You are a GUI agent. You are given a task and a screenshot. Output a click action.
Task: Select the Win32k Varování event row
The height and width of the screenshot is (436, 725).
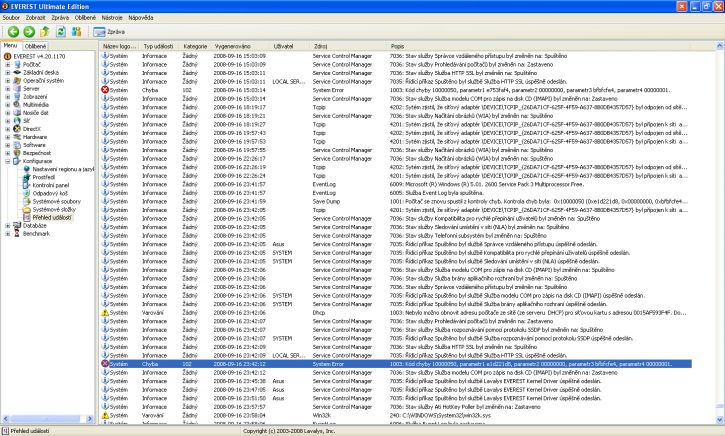[396, 415]
